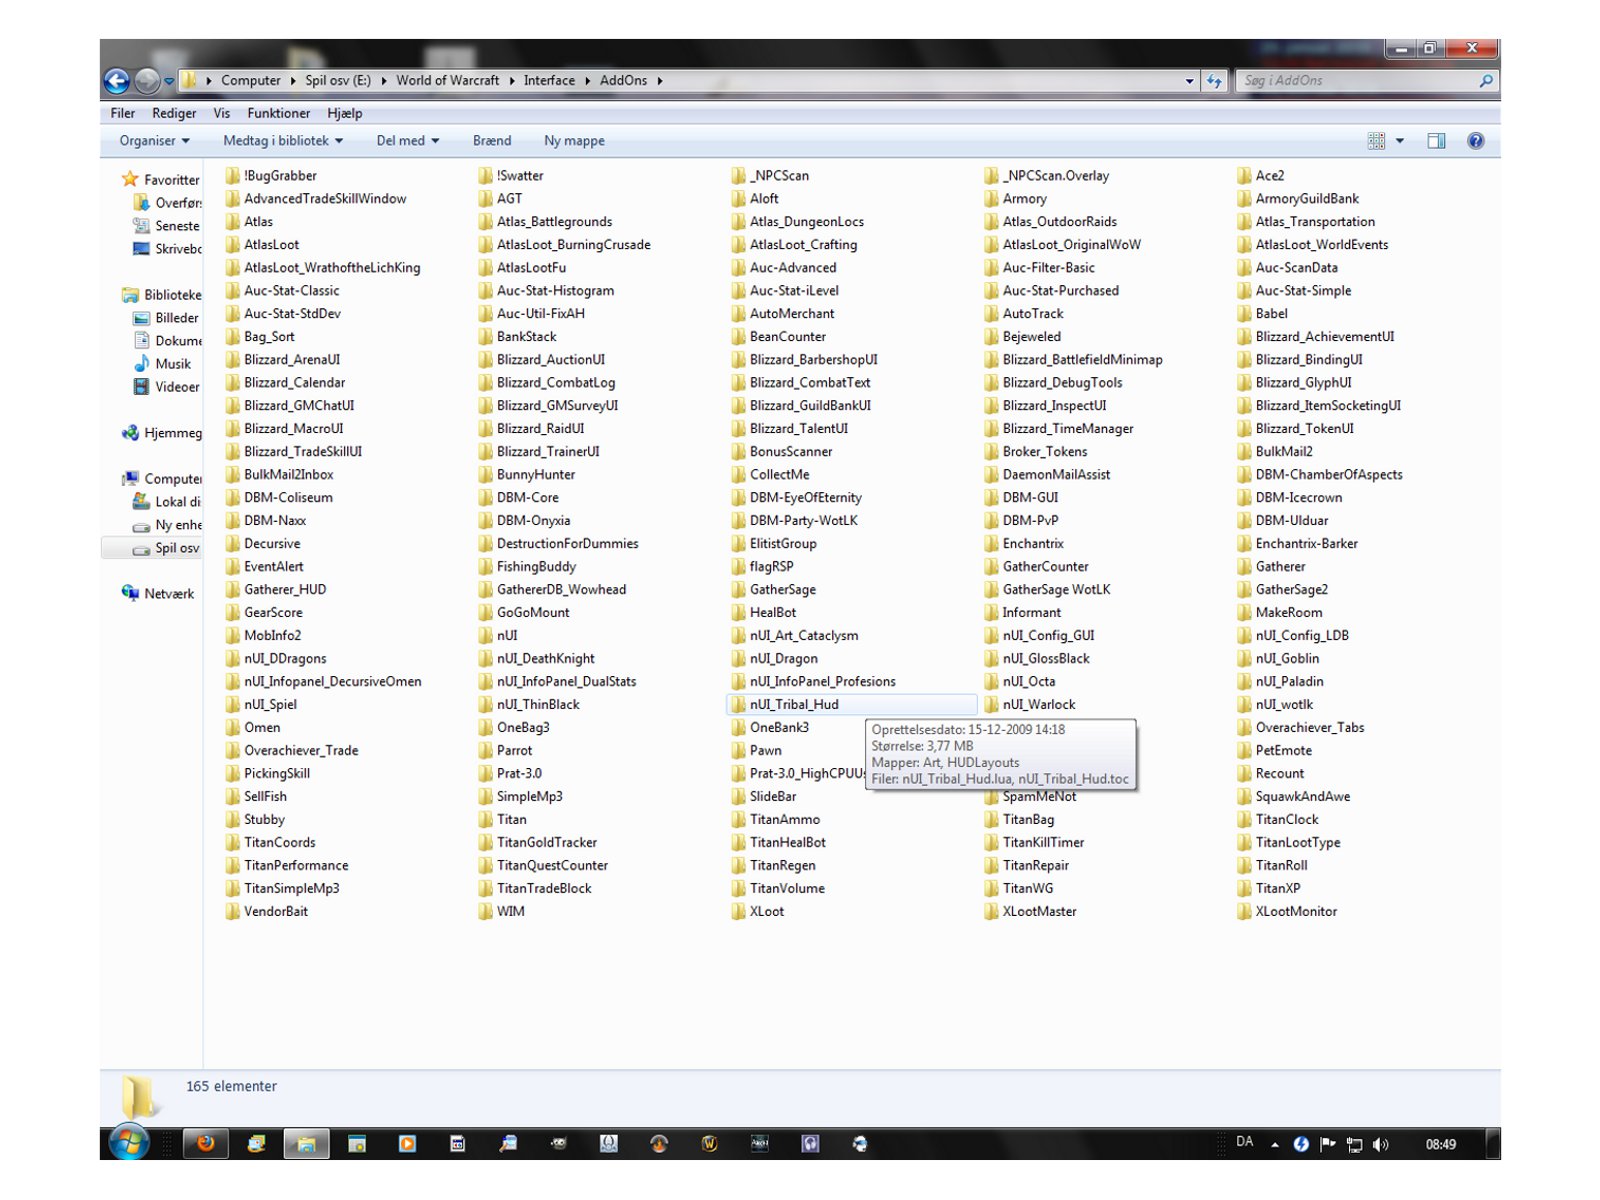Screen dimensions: 1600x1200
Task: Show hidden tray icons with the arrow
Action: [1274, 1143]
